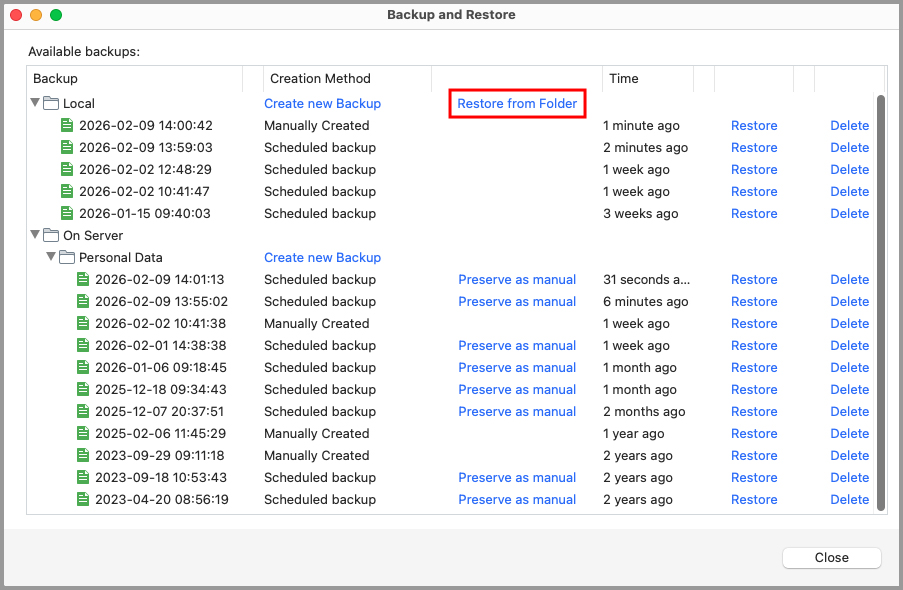Collapse the Local backups tree
Viewport: 903px width, 590px height.
[x=36, y=103]
